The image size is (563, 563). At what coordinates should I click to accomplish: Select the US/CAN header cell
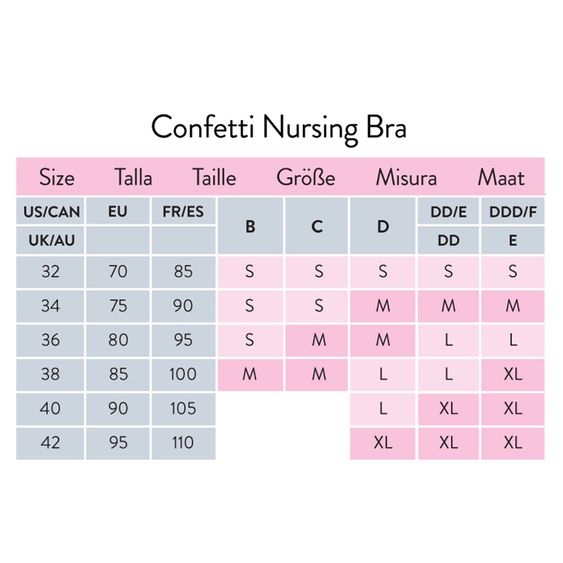50,211
